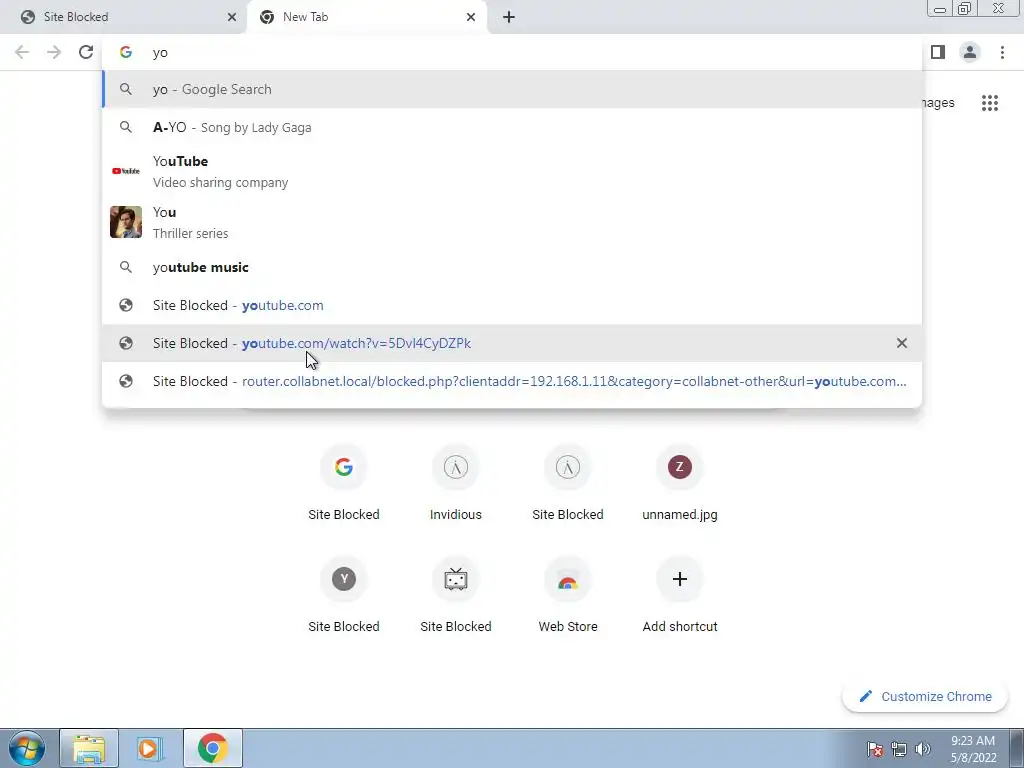Remove the youtube.com/watch suggestion with X

pos(902,343)
